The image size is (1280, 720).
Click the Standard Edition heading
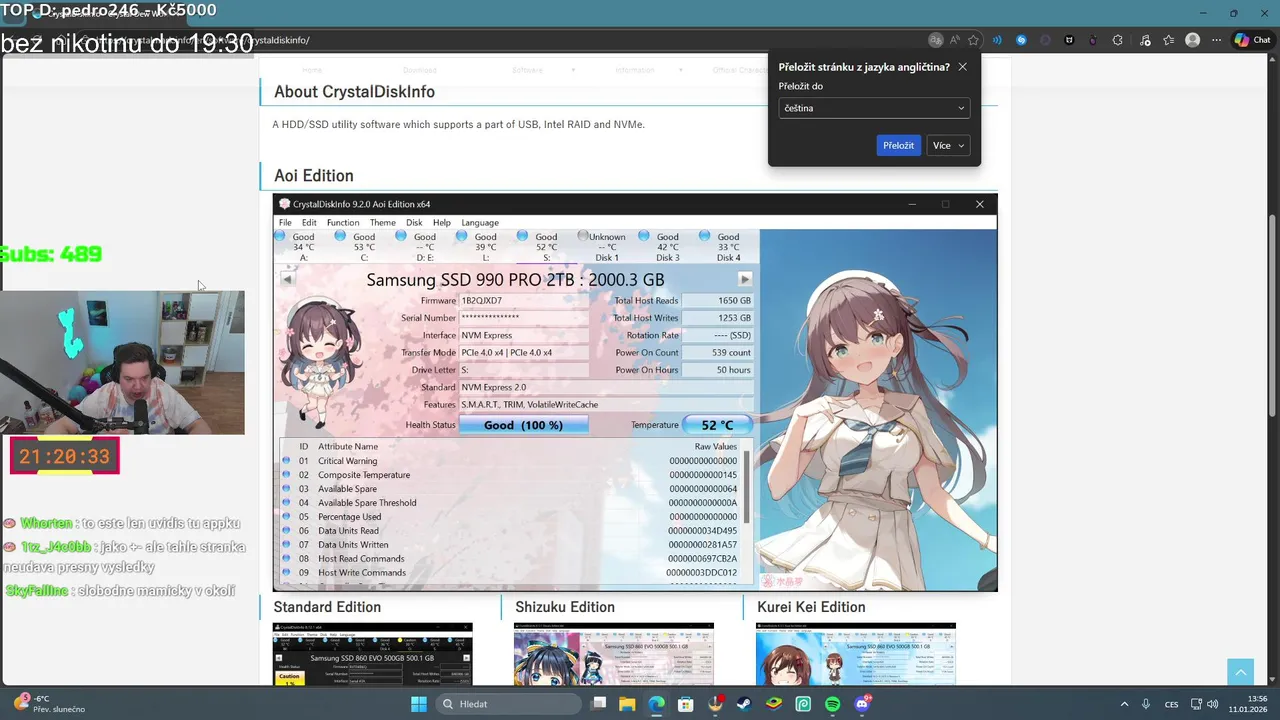coord(327,607)
